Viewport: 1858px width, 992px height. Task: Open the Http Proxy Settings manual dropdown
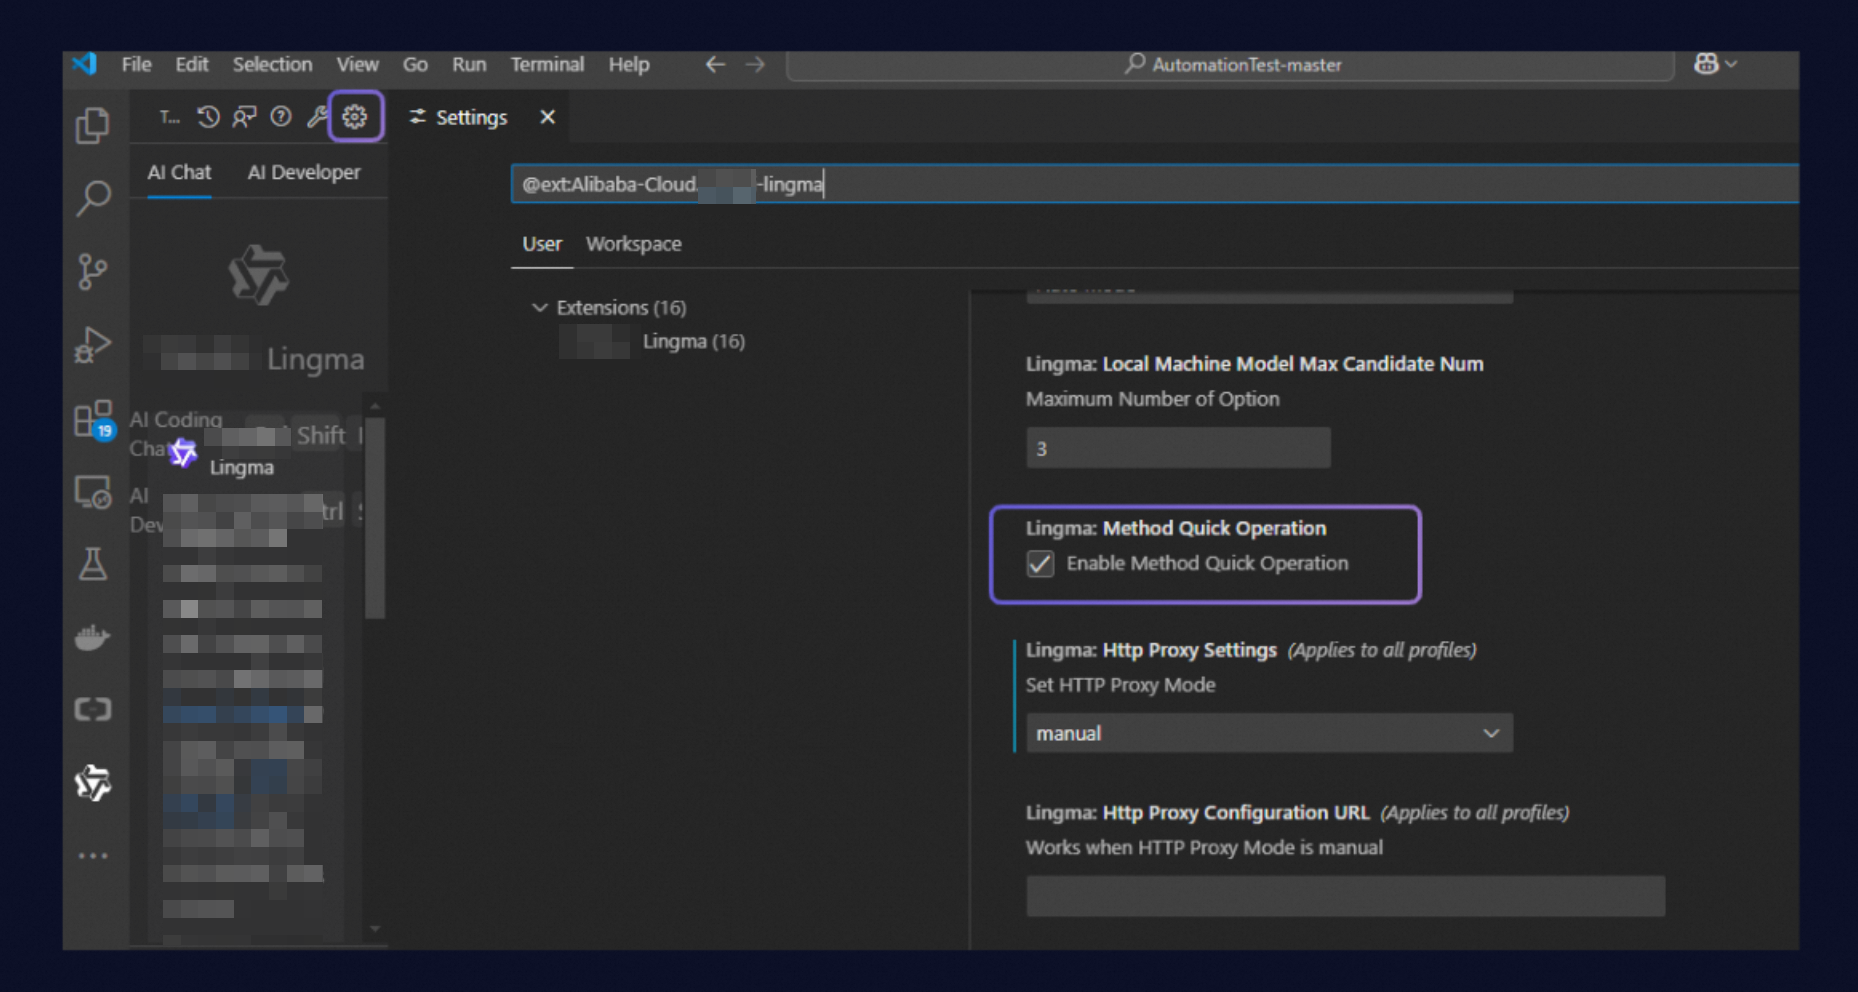pyautogui.click(x=1269, y=733)
